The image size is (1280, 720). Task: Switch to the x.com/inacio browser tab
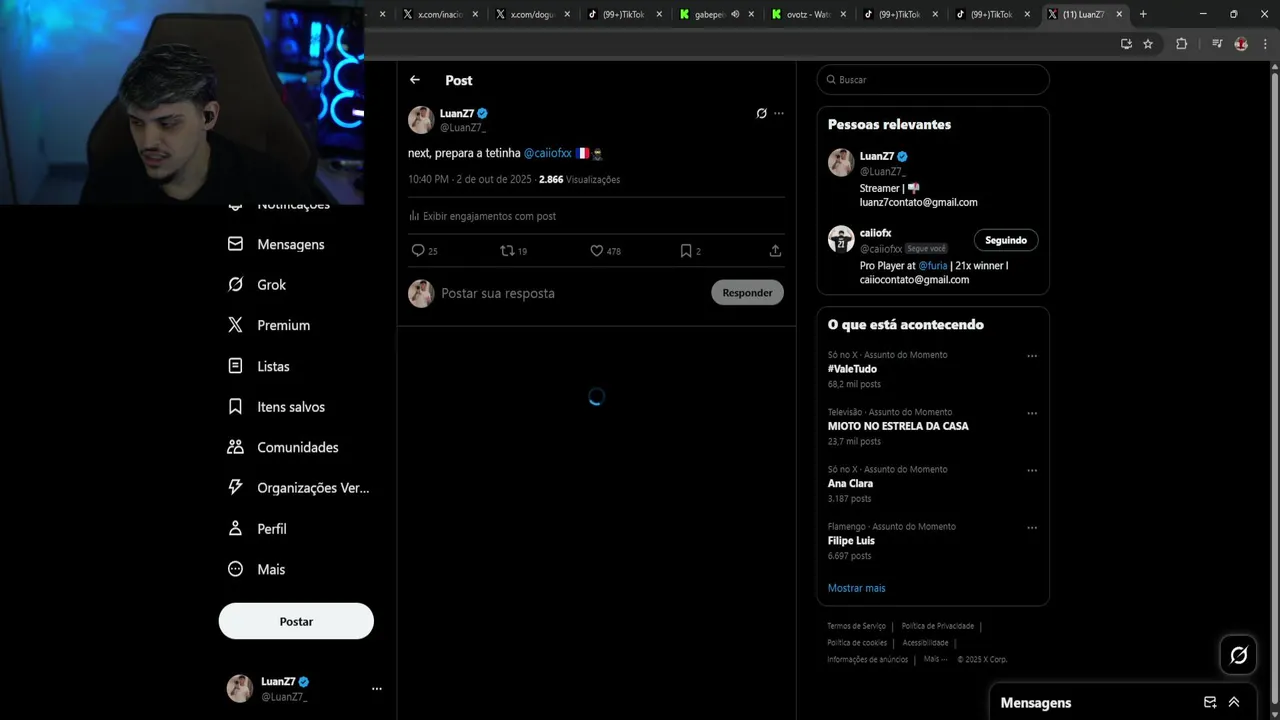(440, 14)
